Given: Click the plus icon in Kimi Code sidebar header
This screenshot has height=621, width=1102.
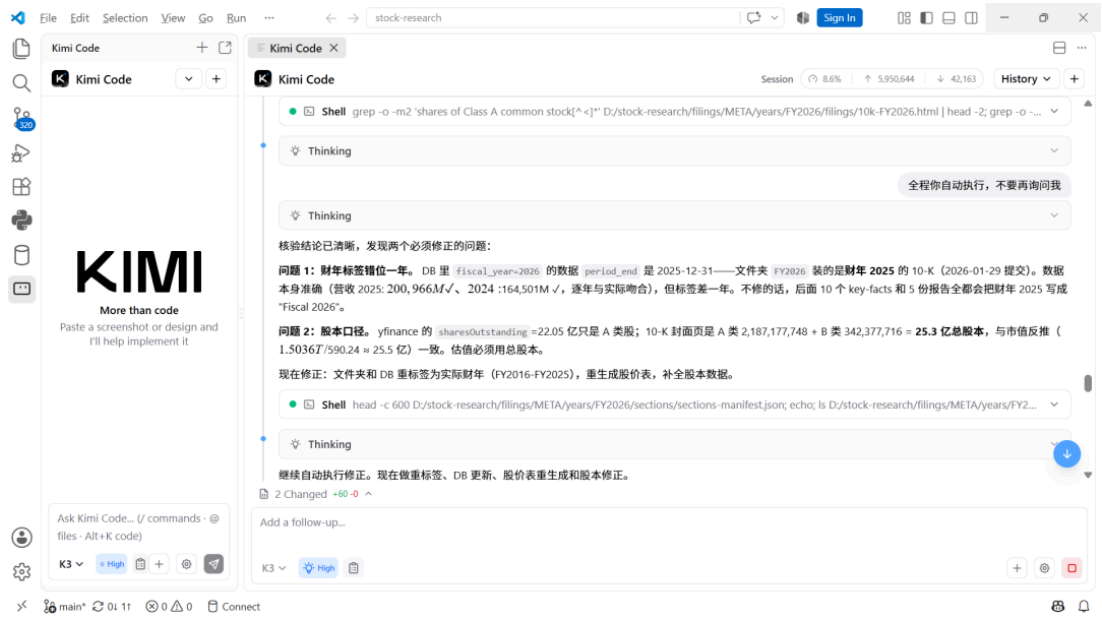Looking at the screenshot, I should point(202,48).
